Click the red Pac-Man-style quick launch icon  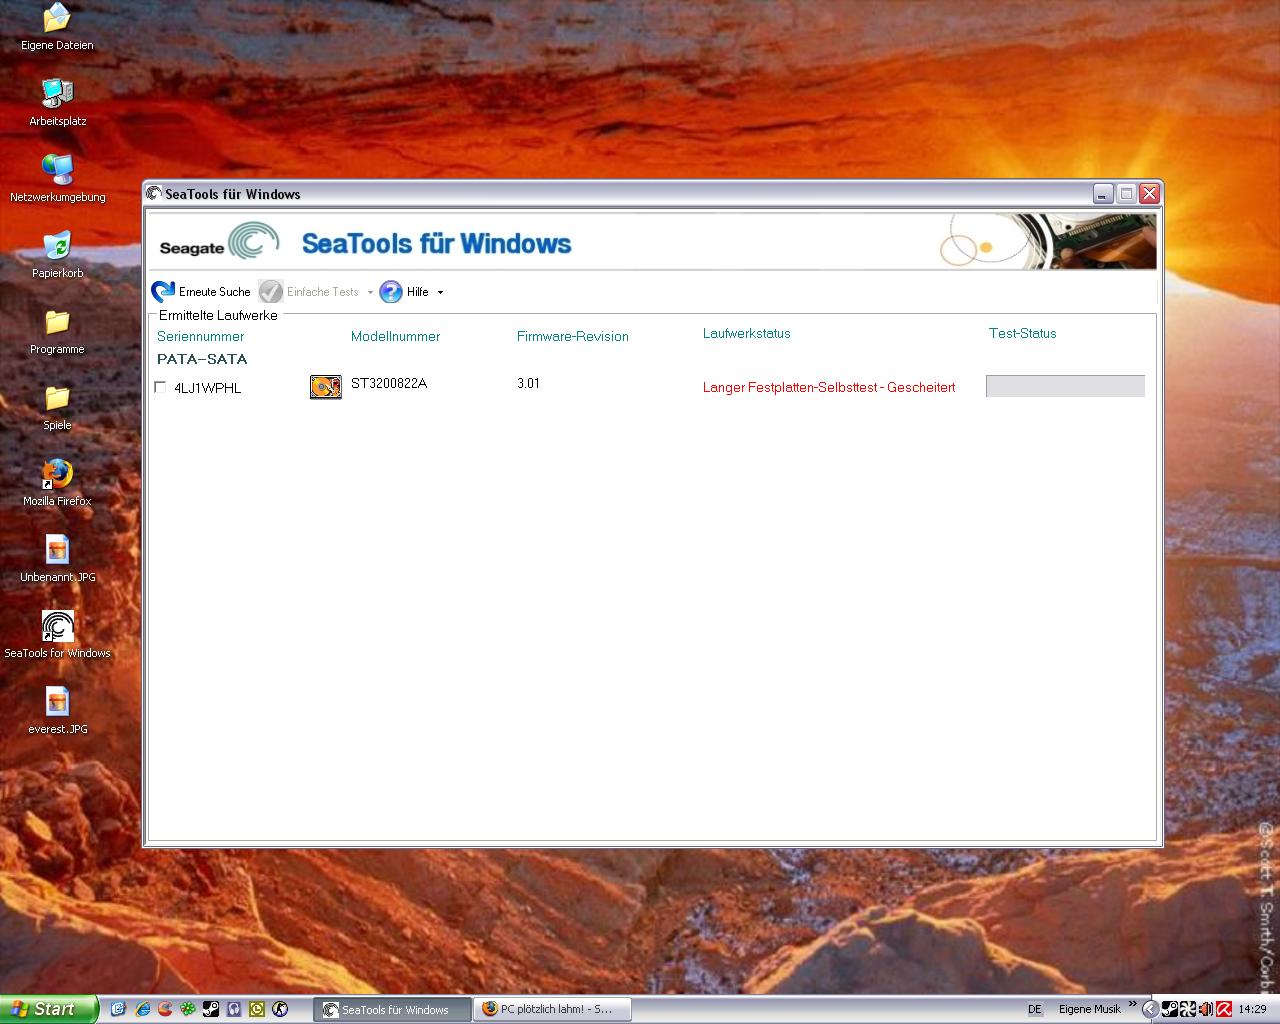pos(165,1009)
